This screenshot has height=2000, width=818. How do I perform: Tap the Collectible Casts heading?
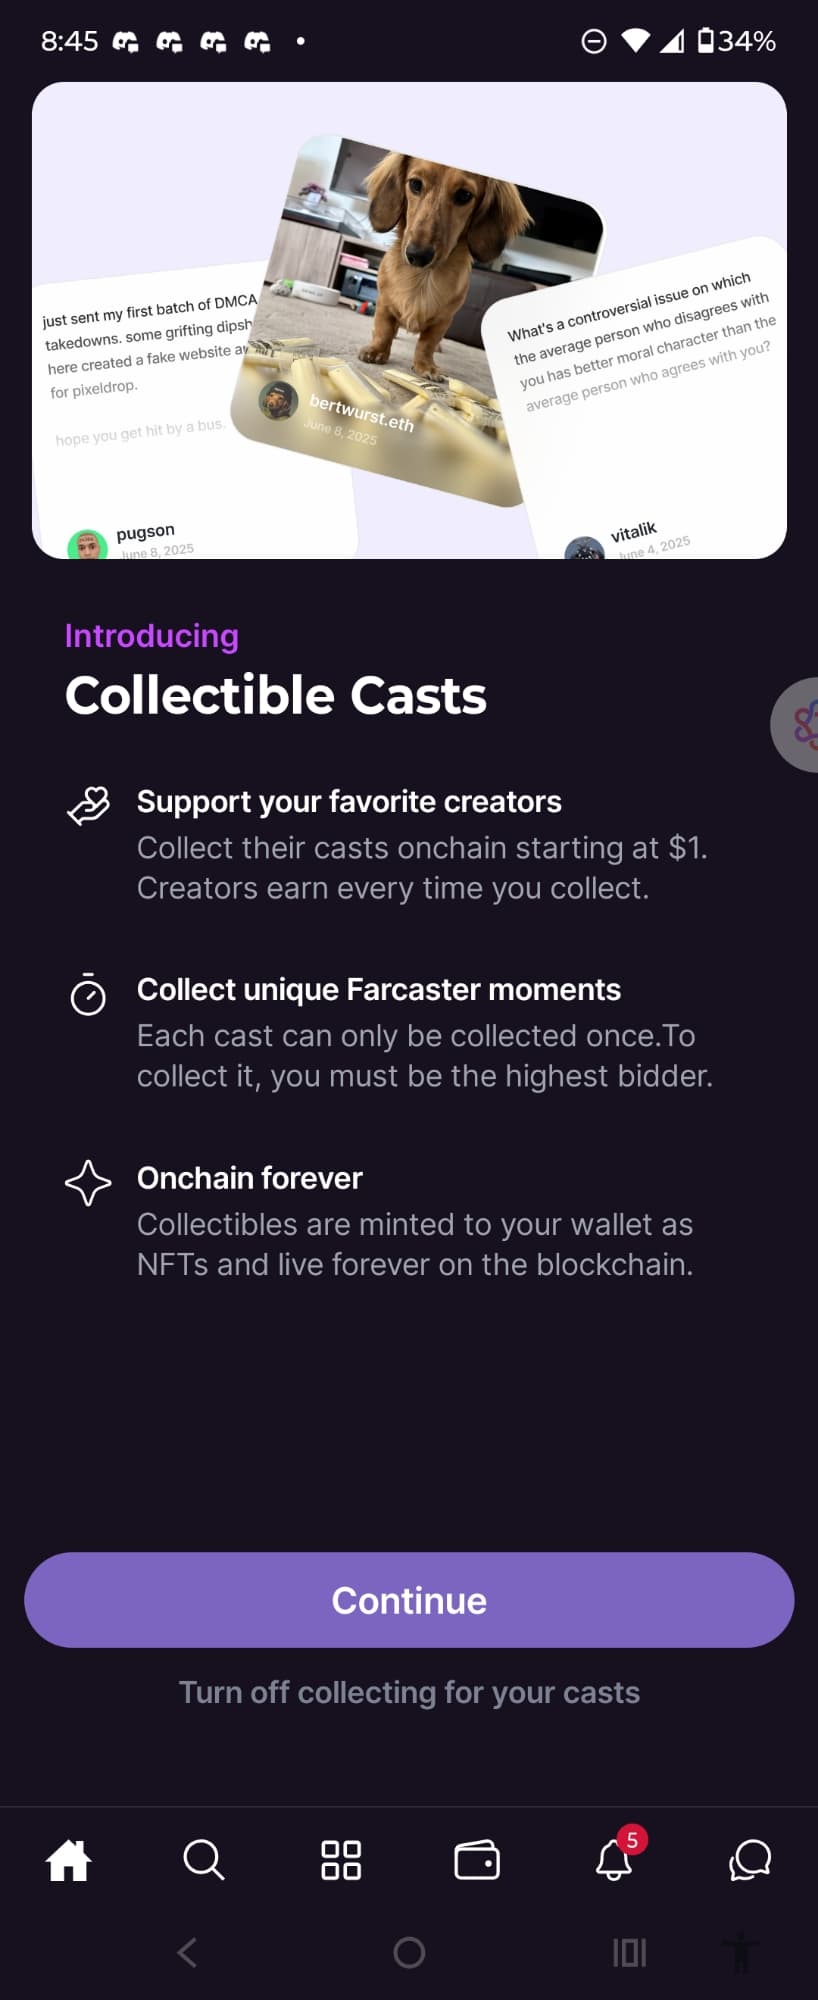coord(276,695)
